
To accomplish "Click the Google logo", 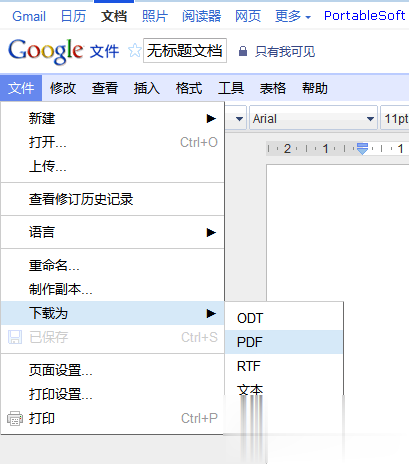I will point(45,51).
